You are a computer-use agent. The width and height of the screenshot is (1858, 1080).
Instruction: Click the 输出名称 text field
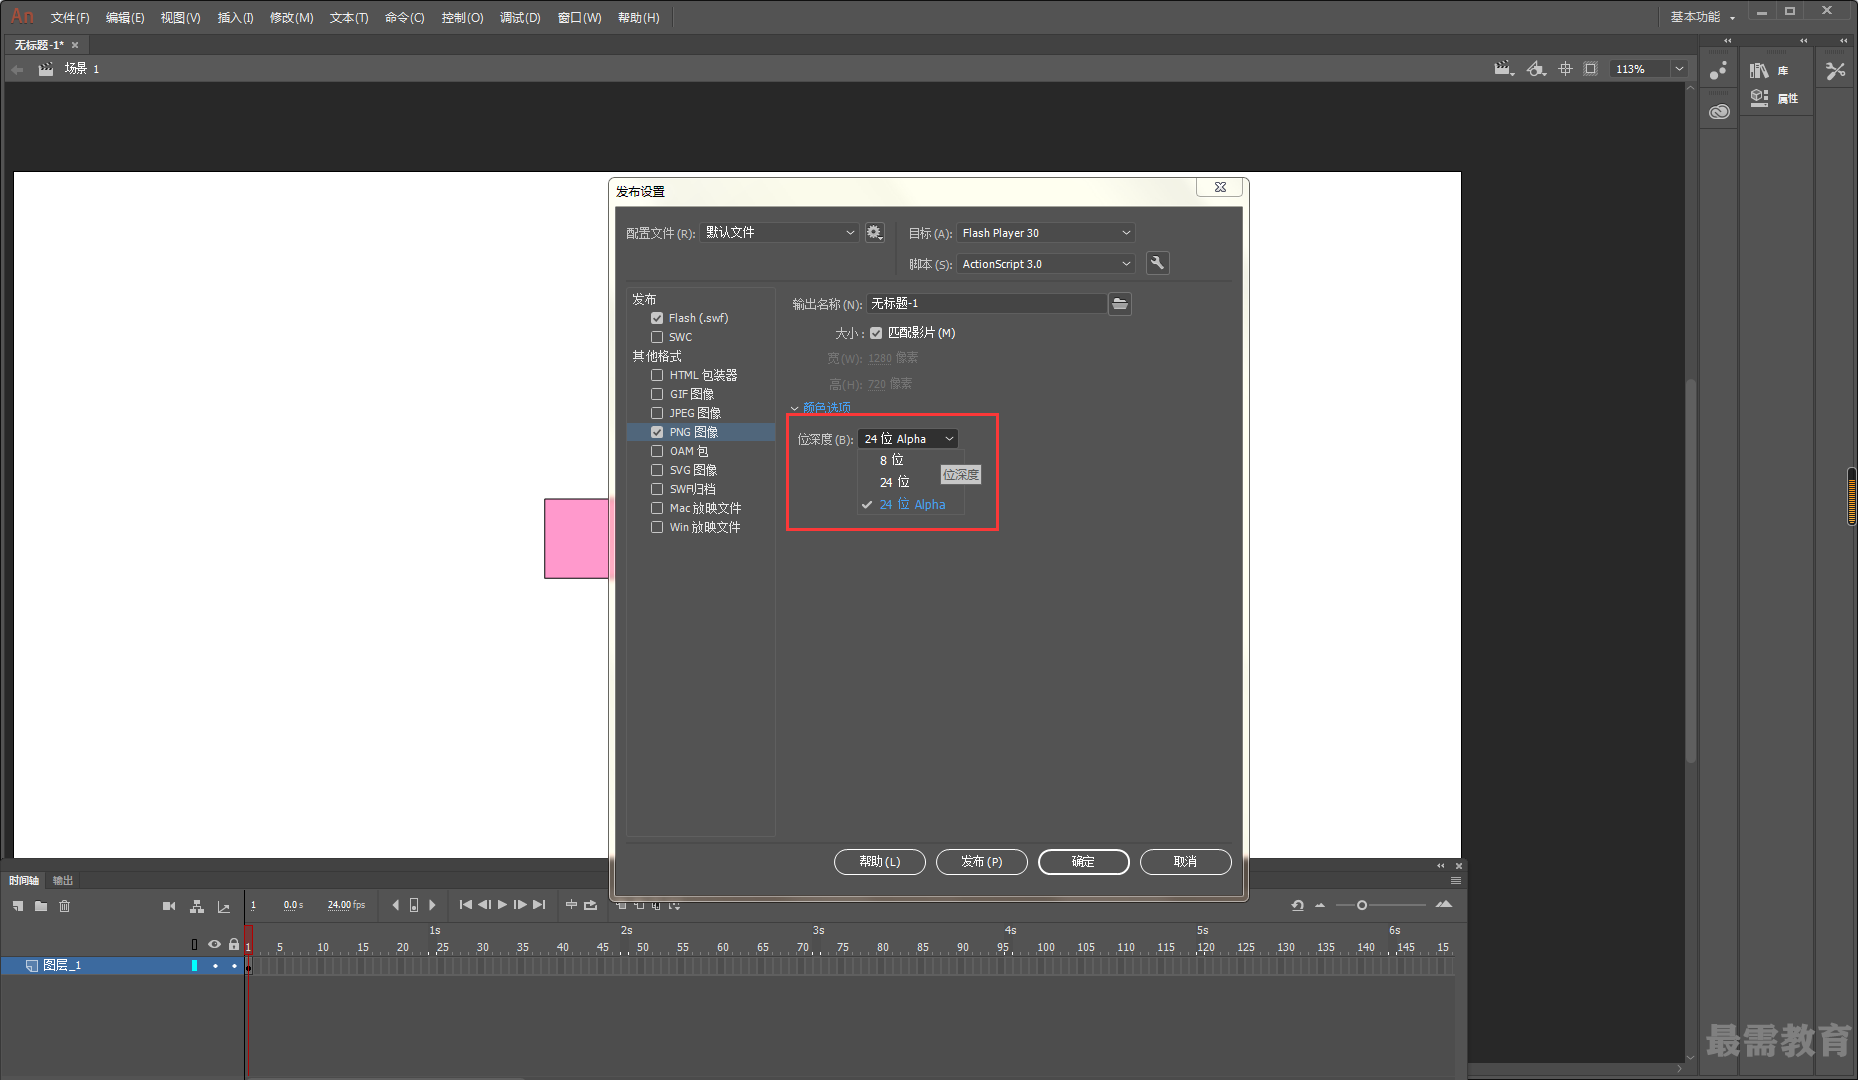tap(986, 303)
